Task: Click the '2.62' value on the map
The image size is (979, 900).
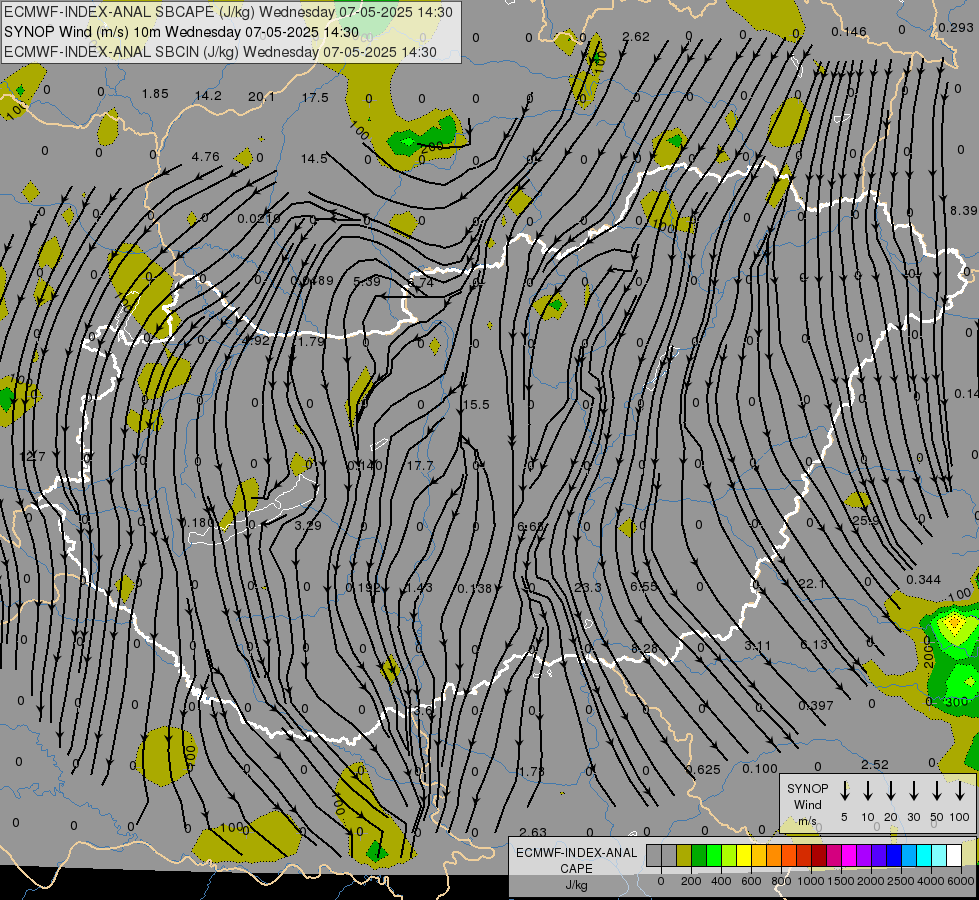Action: coord(636,36)
